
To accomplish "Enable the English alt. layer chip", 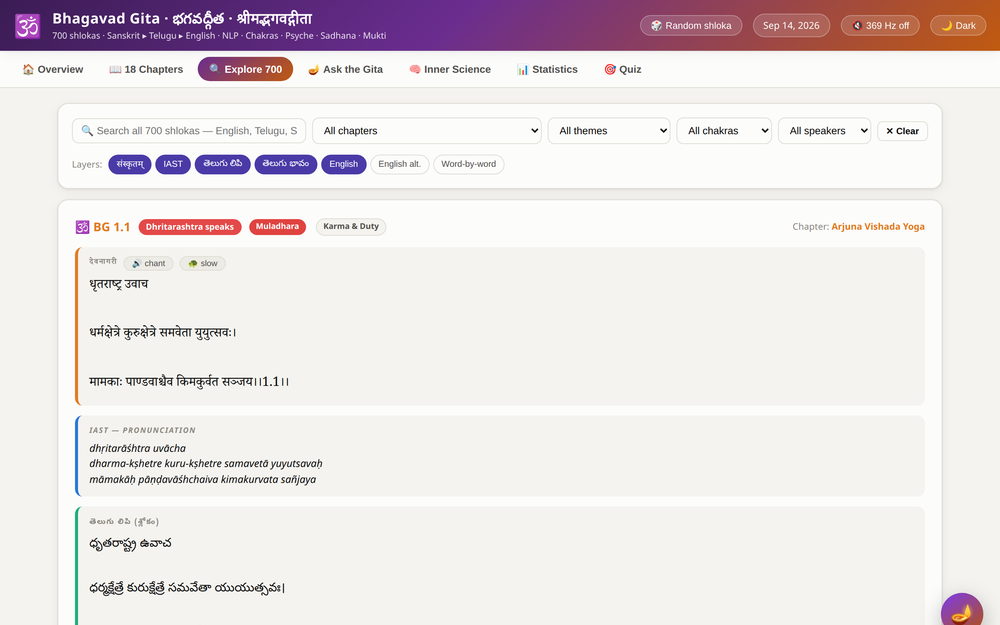I will coord(400,164).
